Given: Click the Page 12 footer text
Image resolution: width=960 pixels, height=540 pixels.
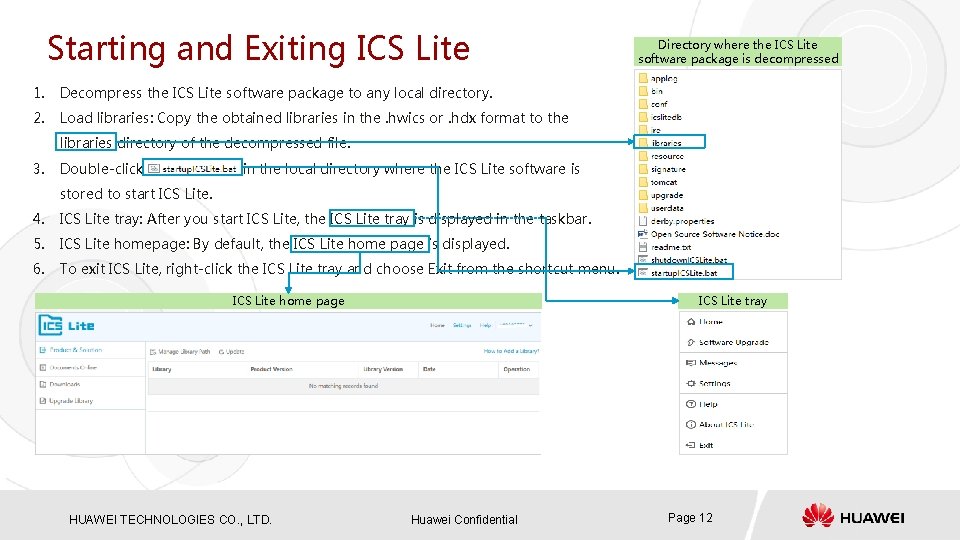Looking at the screenshot, I should pos(690,518).
